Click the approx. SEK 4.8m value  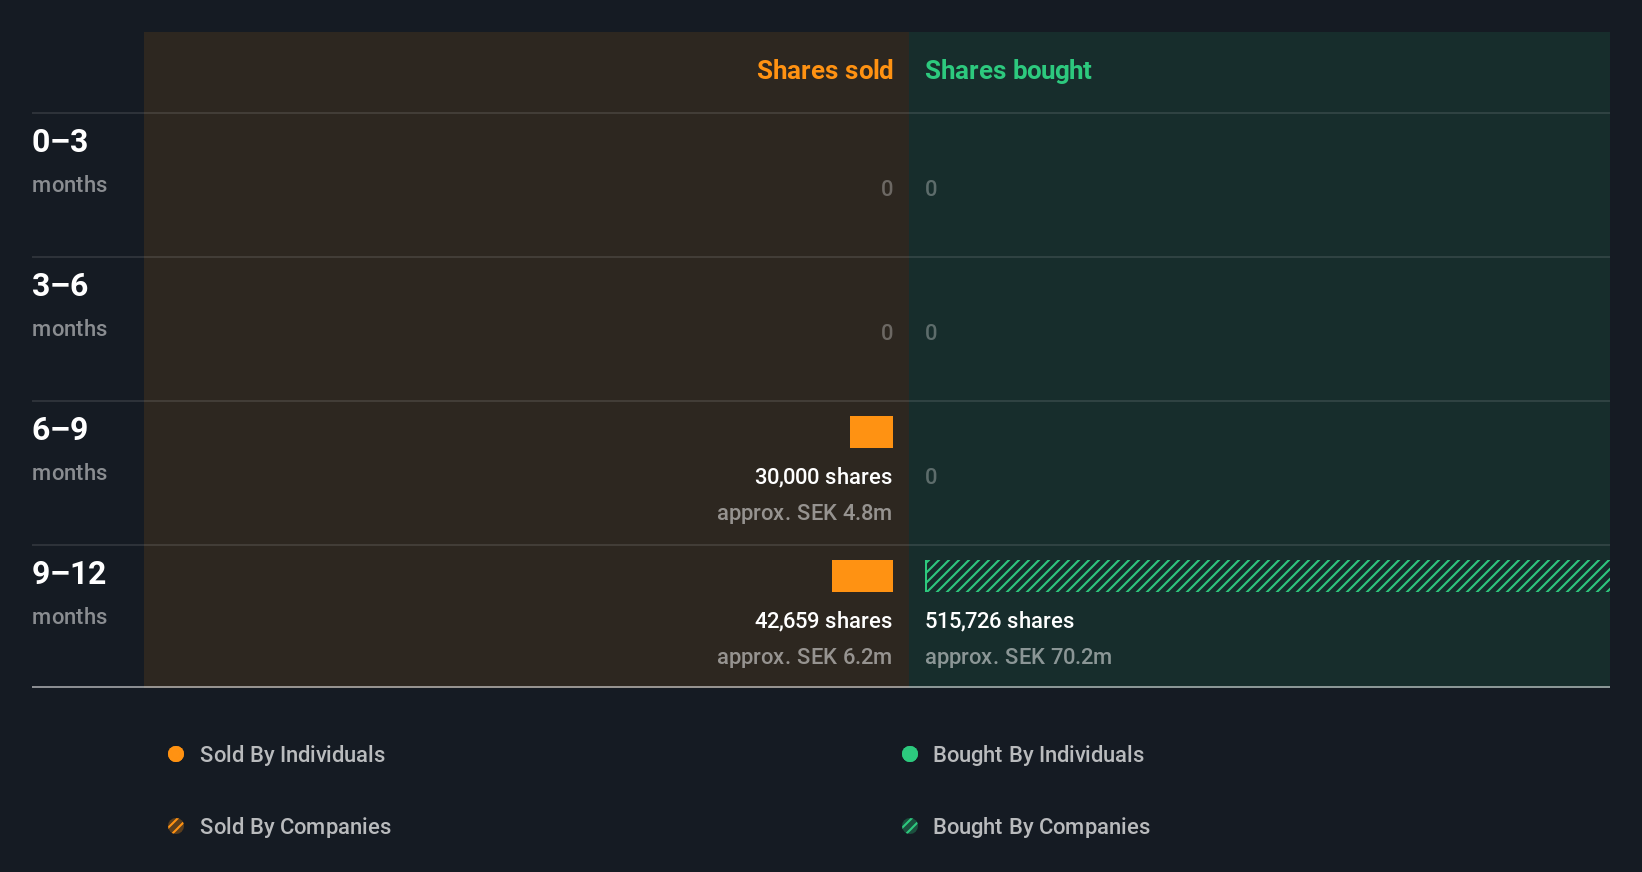(x=804, y=513)
